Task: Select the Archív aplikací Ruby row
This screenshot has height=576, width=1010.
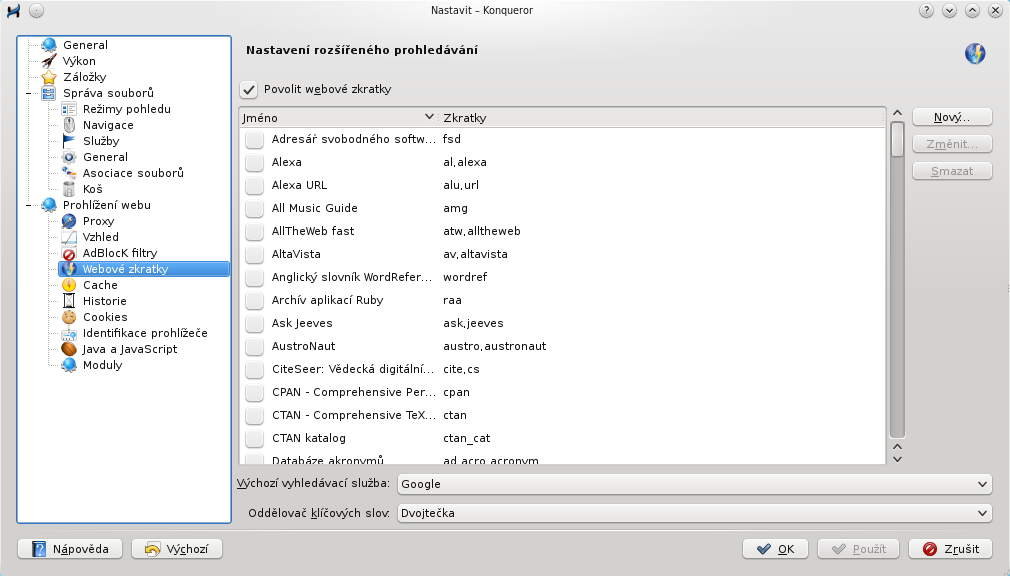Action: pos(562,300)
